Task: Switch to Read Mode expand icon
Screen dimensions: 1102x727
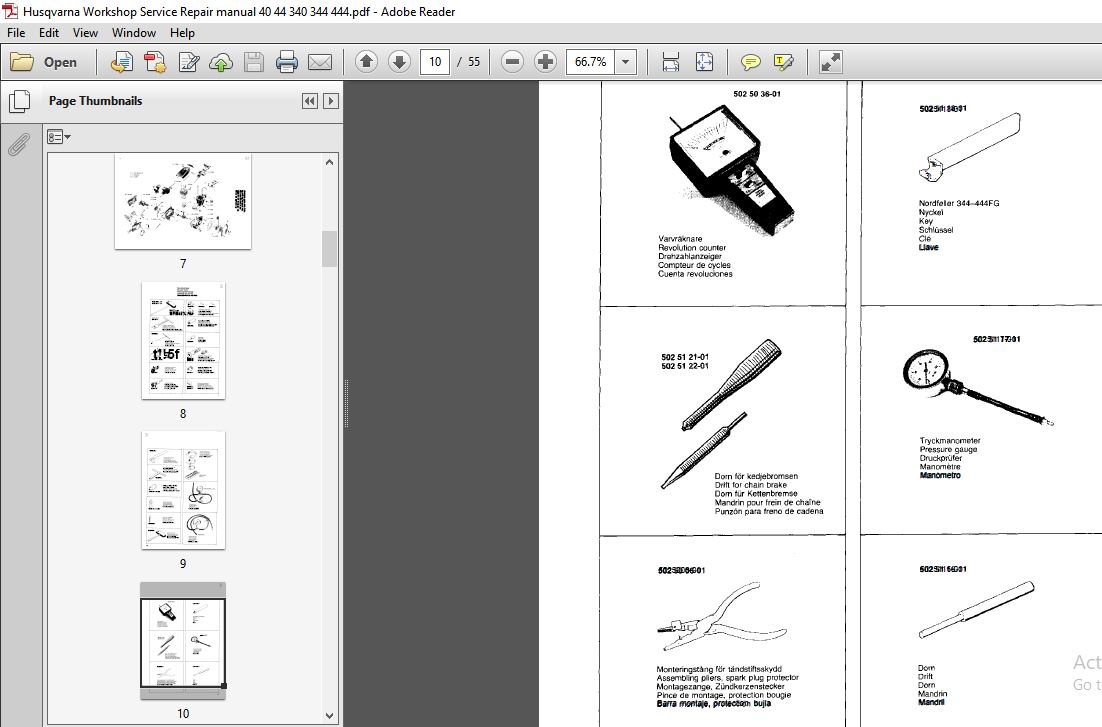Action: (x=831, y=62)
